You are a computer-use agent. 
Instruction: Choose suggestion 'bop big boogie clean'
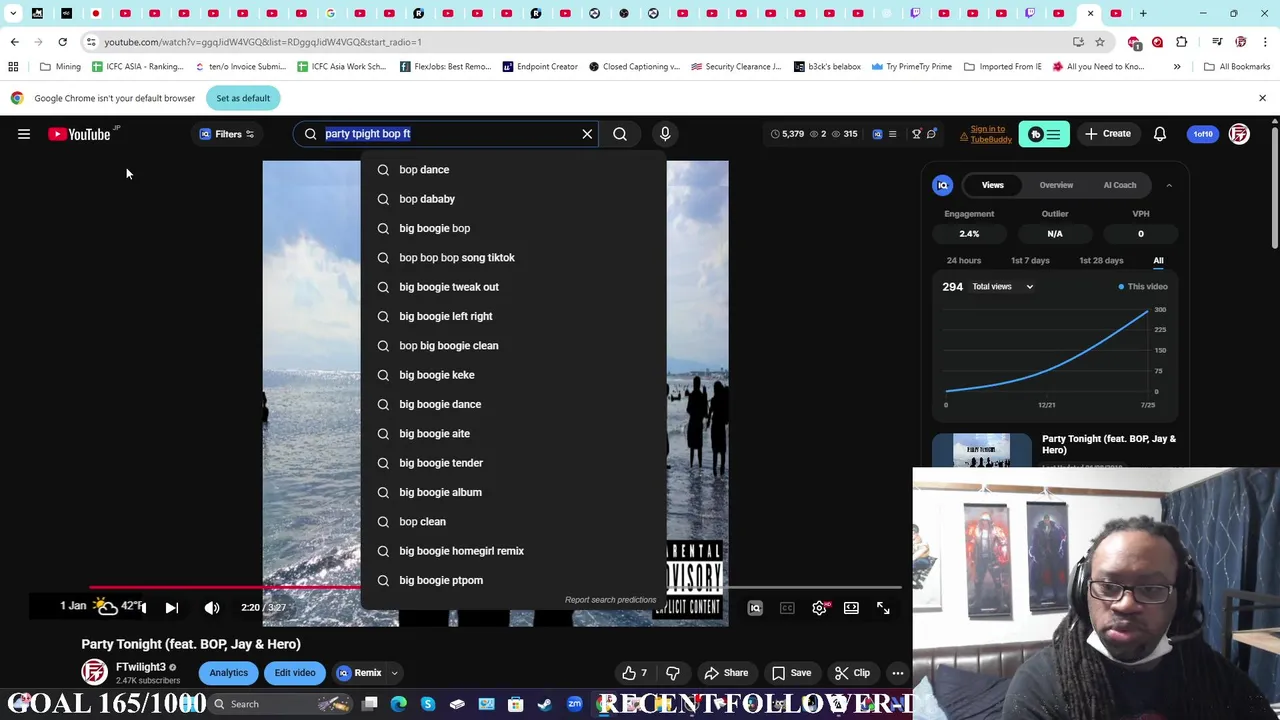[513, 346]
